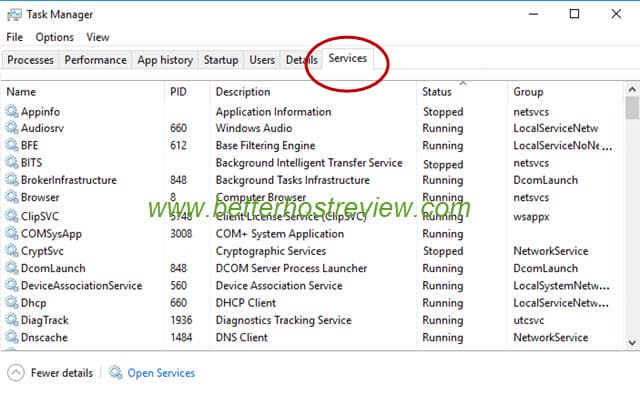Viewport: 640px width, 394px height.
Task: Switch to the Details tab
Action: [301, 60]
